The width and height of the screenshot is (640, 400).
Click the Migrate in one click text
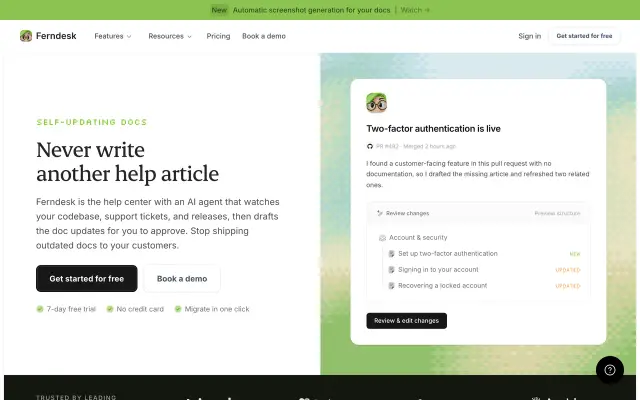click(x=217, y=309)
